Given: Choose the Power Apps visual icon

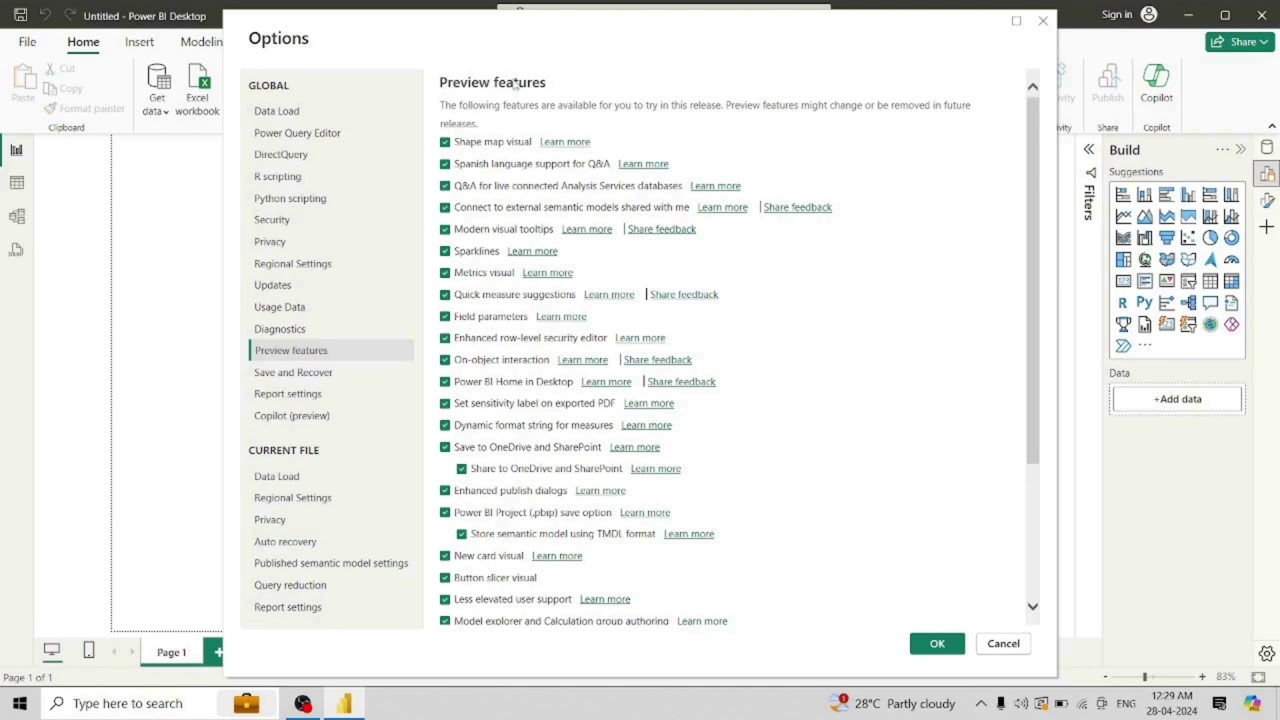Looking at the screenshot, I should coord(1231,324).
